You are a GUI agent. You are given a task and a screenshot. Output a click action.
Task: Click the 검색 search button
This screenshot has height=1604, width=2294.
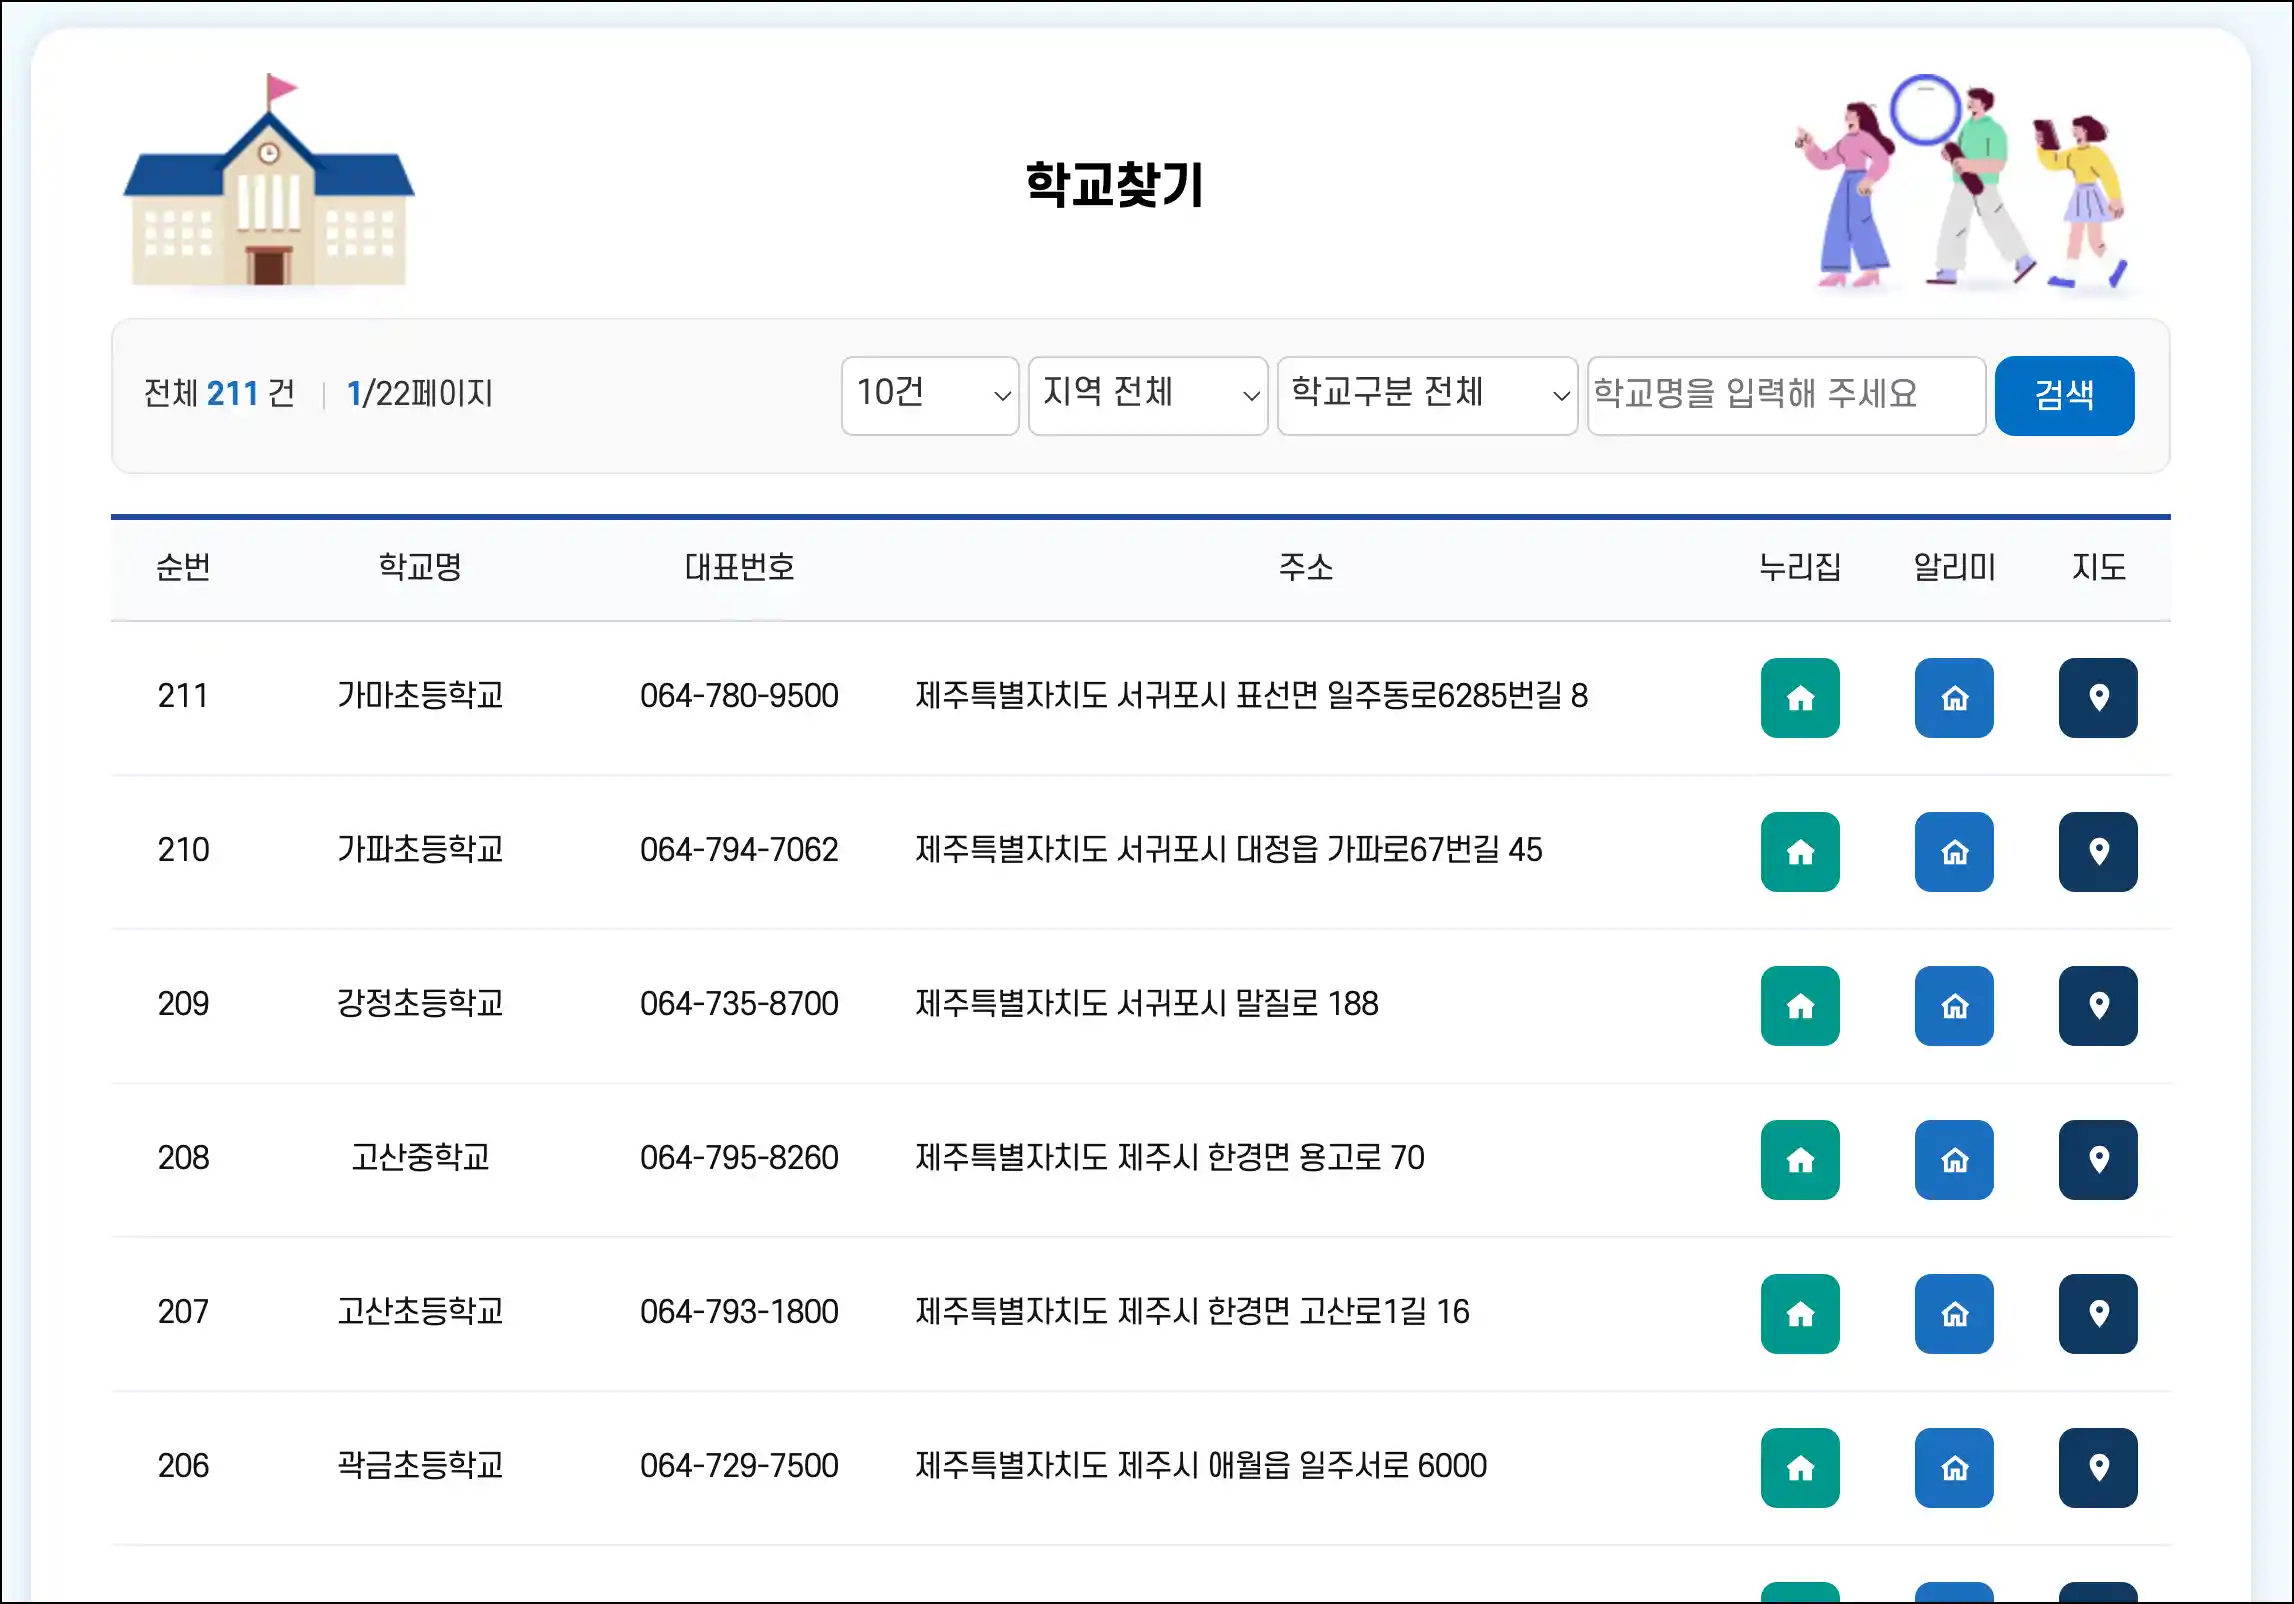[x=2064, y=395]
